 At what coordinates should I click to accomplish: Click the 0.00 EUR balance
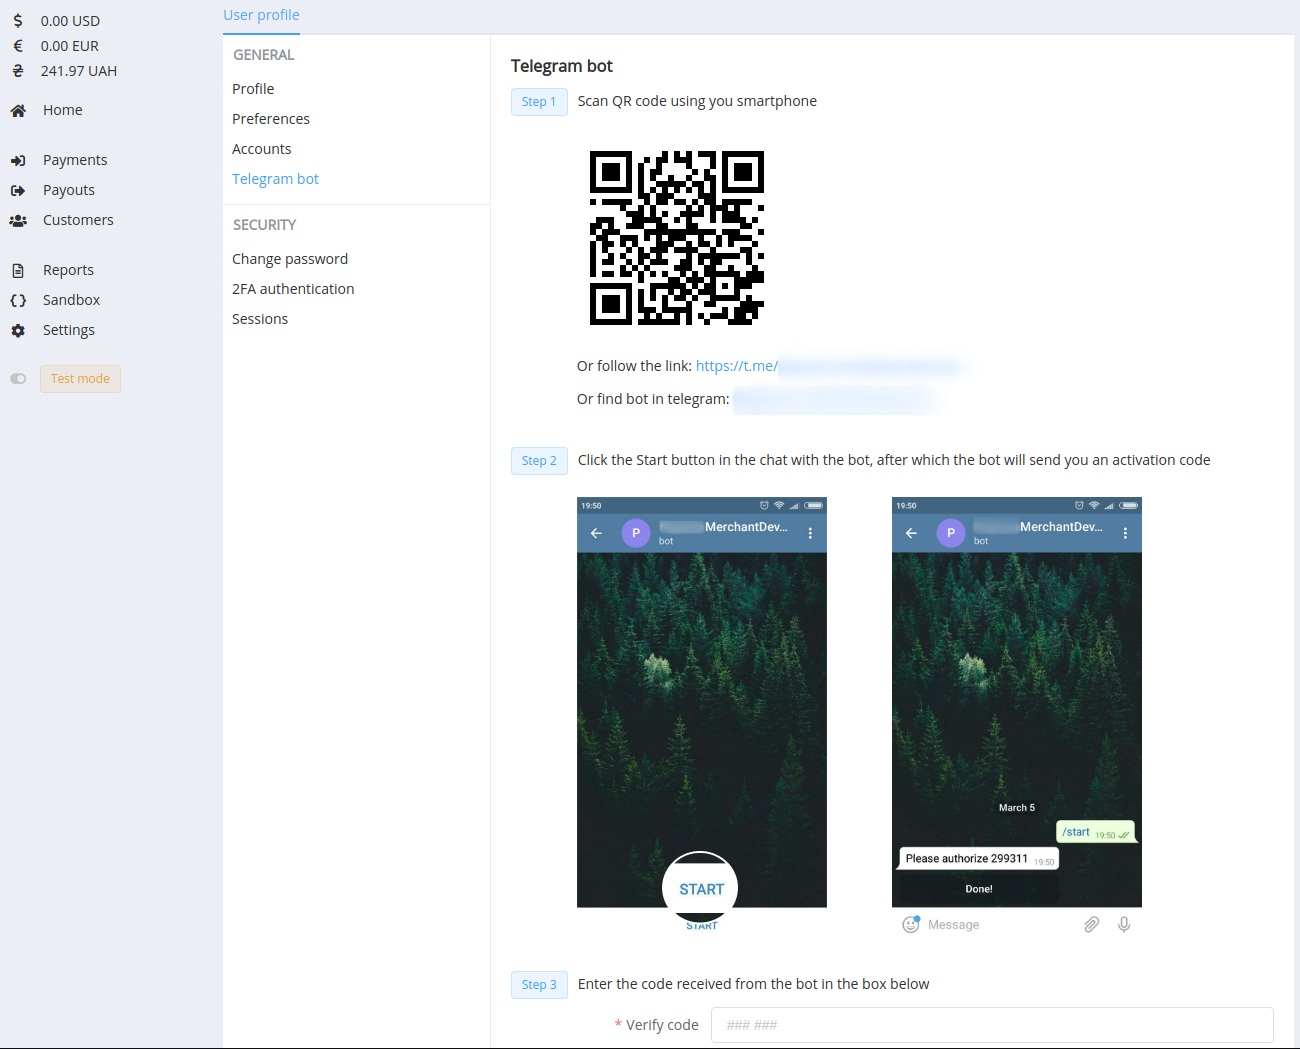click(x=70, y=46)
